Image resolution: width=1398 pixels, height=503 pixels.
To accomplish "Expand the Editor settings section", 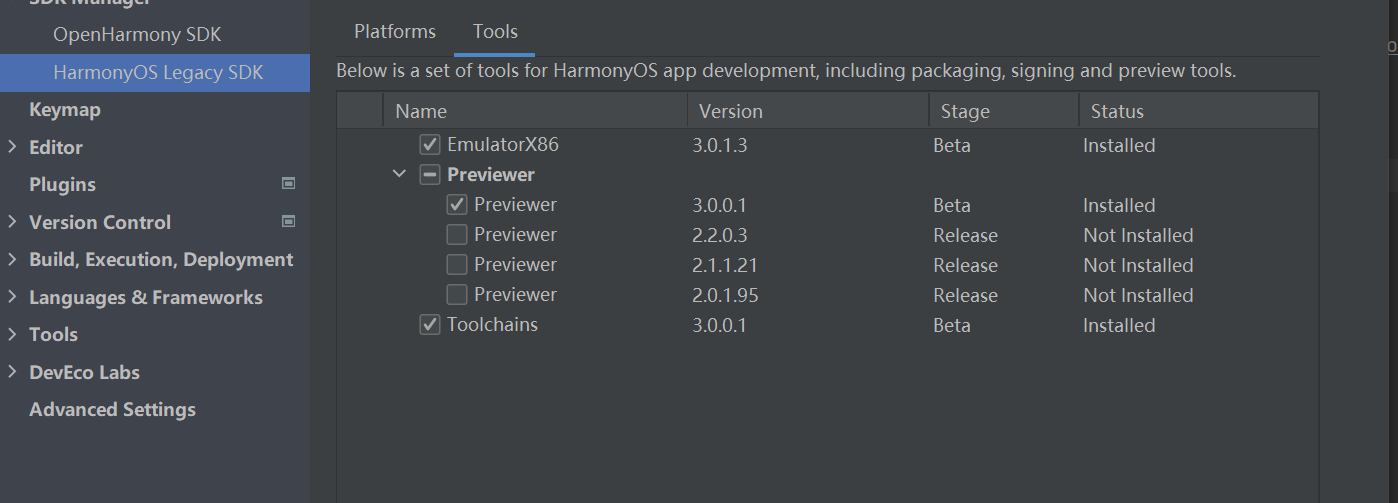I will (x=12, y=147).
